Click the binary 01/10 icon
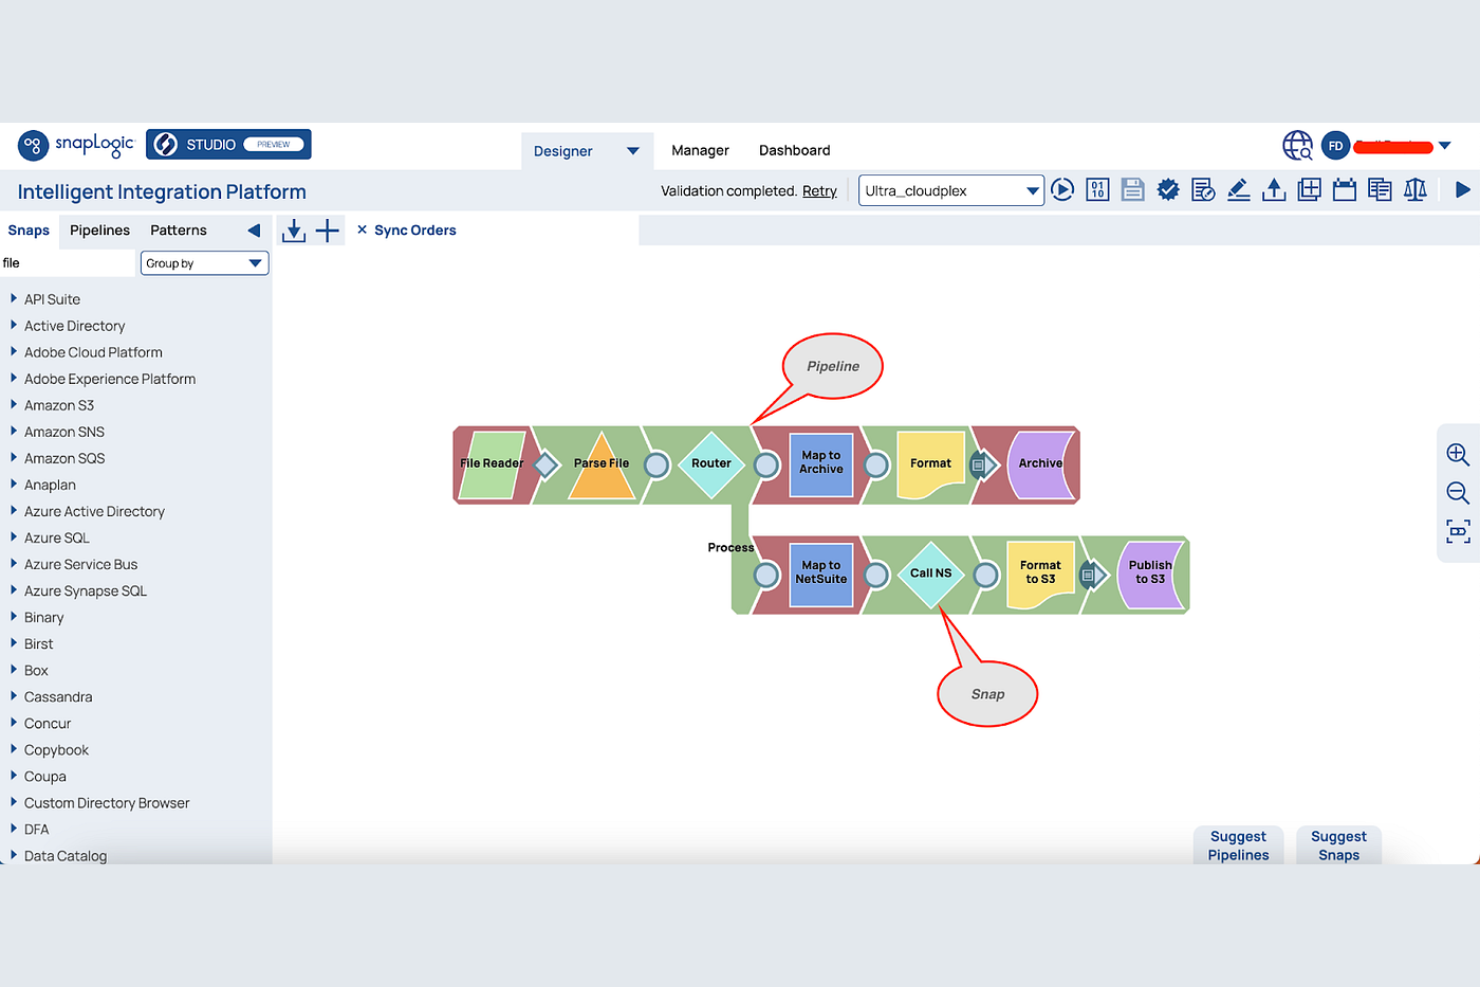1480x987 pixels. (x=1098, y=190)
